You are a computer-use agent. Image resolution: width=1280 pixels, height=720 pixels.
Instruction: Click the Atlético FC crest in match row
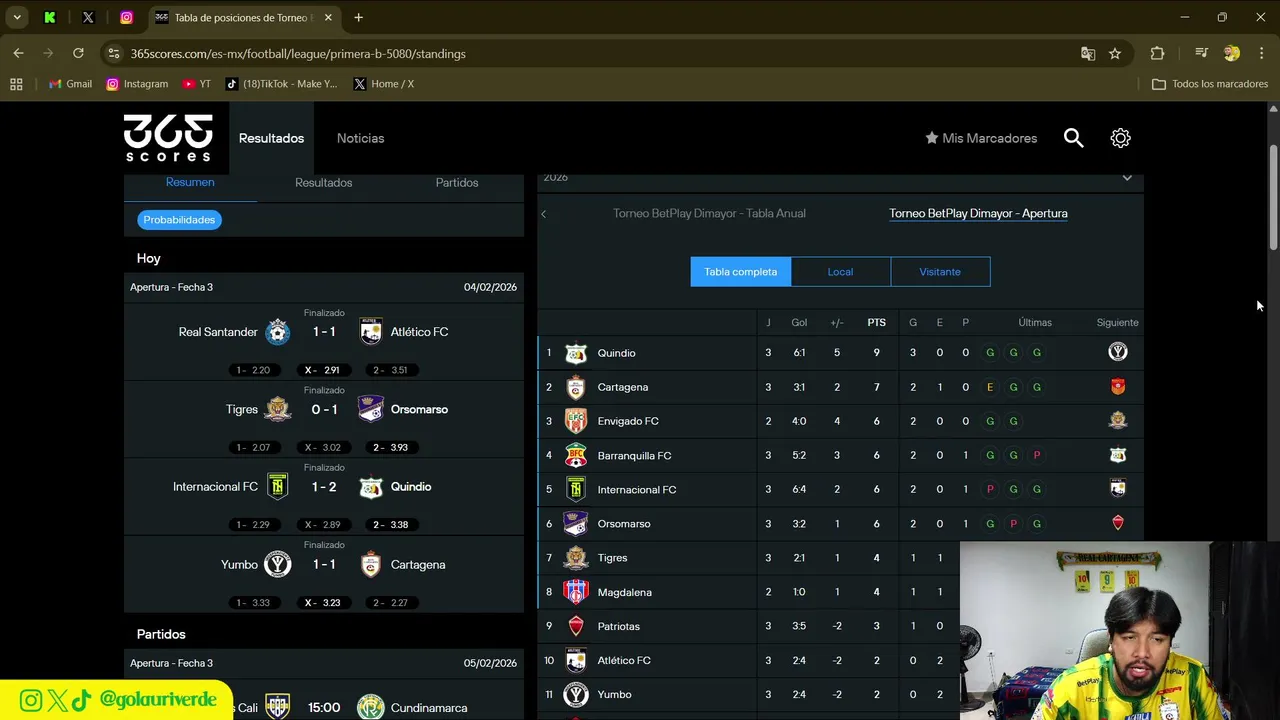(x=371, y=332)
